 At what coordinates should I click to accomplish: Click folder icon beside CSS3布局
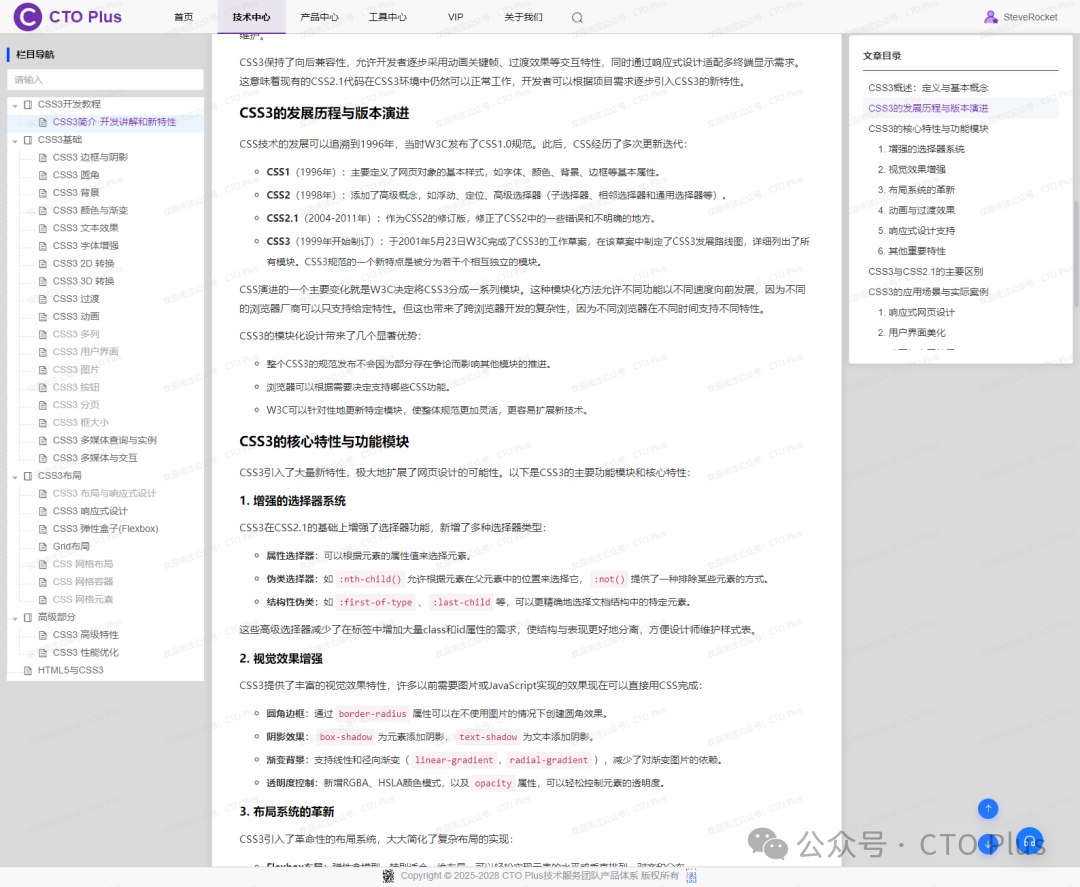point(28,476)
